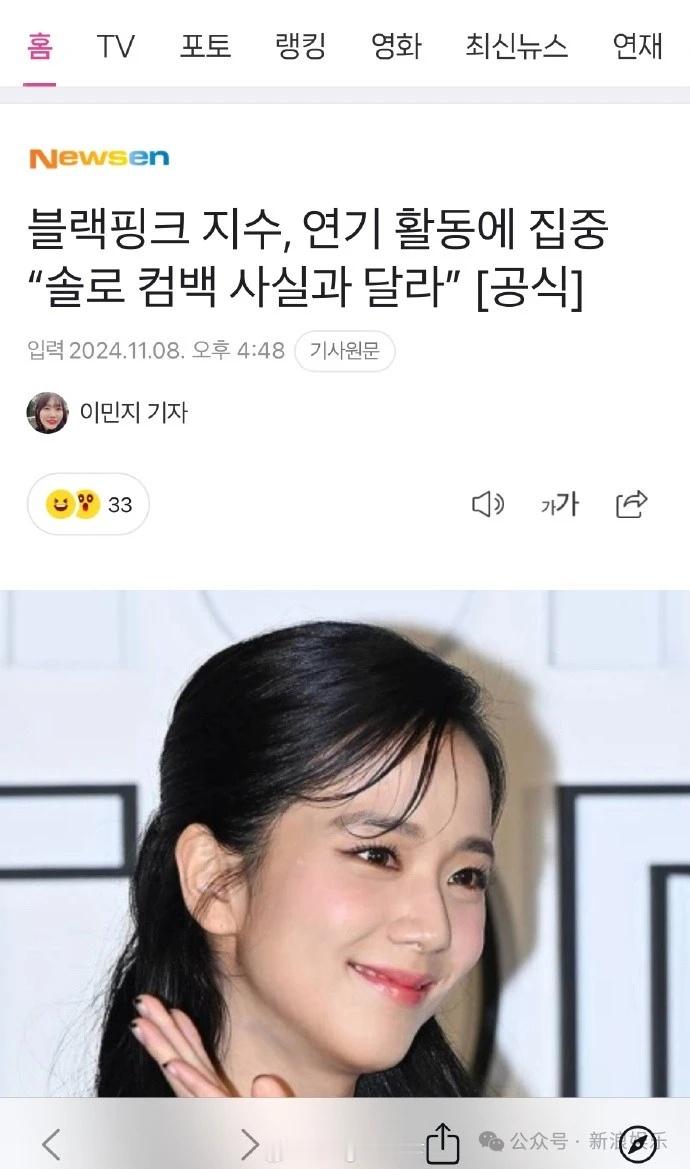
Task: Click reporter name 이민지 기자
Action: [133, 412]
